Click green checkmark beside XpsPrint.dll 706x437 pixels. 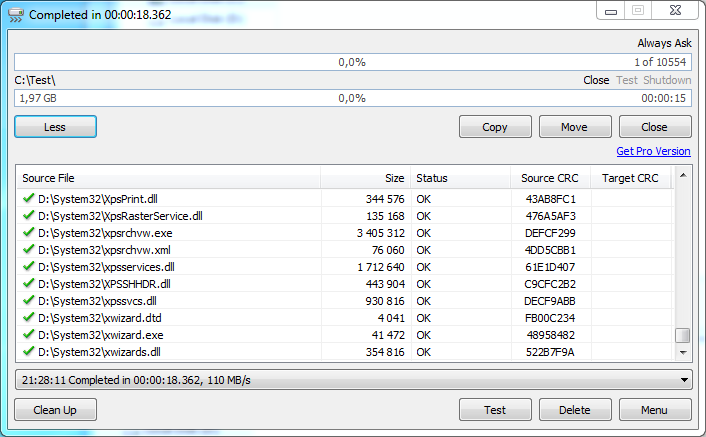(29, 198)
